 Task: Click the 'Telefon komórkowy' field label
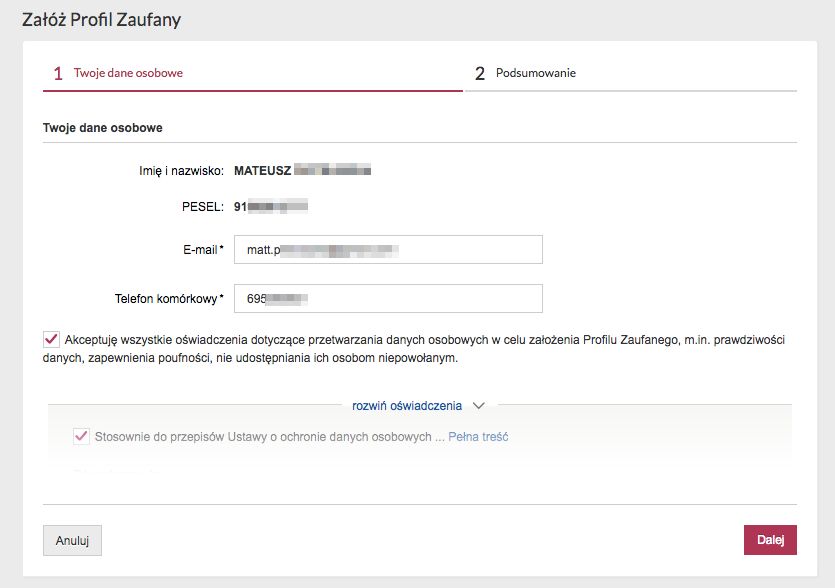pyautogui.click(x=166, y=298)
